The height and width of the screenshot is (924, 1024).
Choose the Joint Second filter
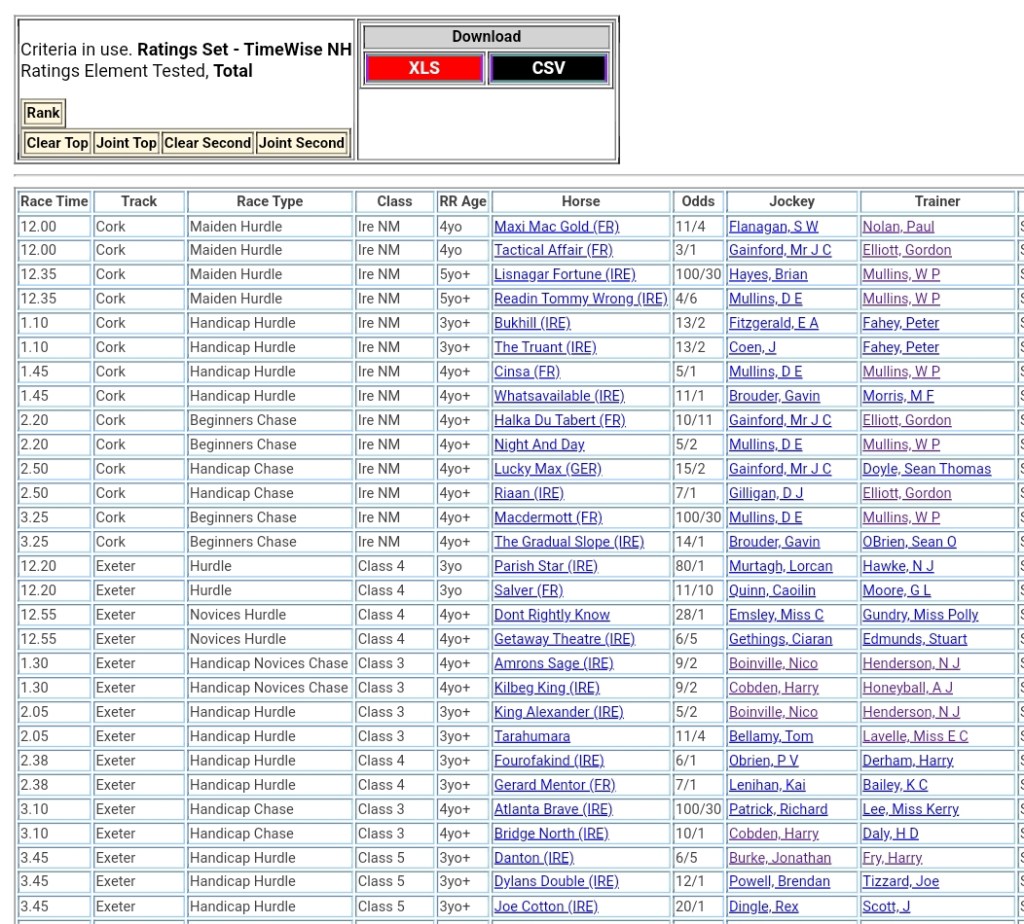(x=301, y=143)
